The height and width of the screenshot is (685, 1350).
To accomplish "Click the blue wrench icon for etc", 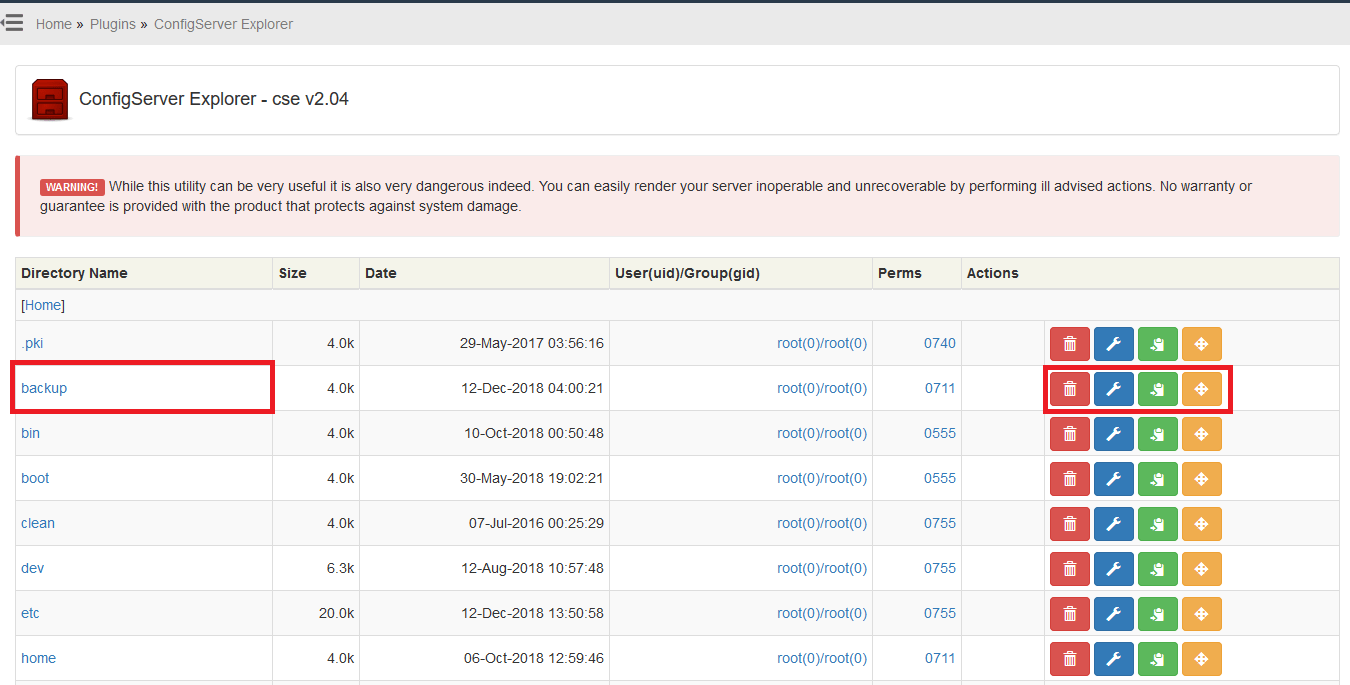I will [1114, 614].
